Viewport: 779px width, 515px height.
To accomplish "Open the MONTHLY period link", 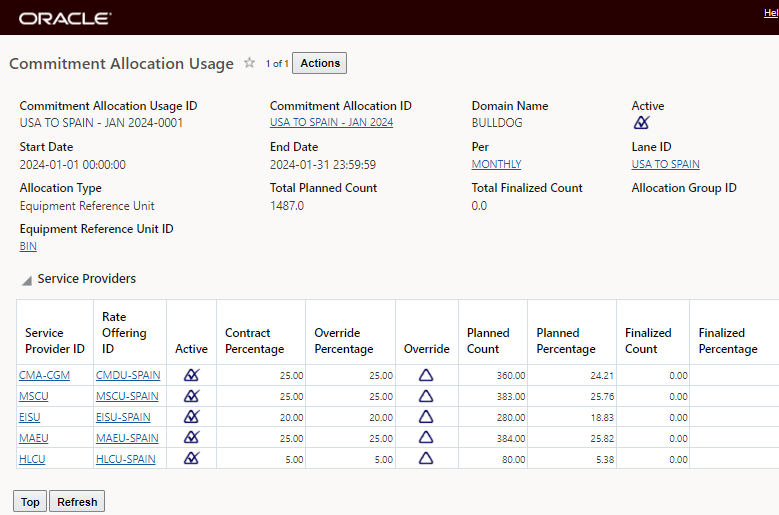I will coord(496,164).
